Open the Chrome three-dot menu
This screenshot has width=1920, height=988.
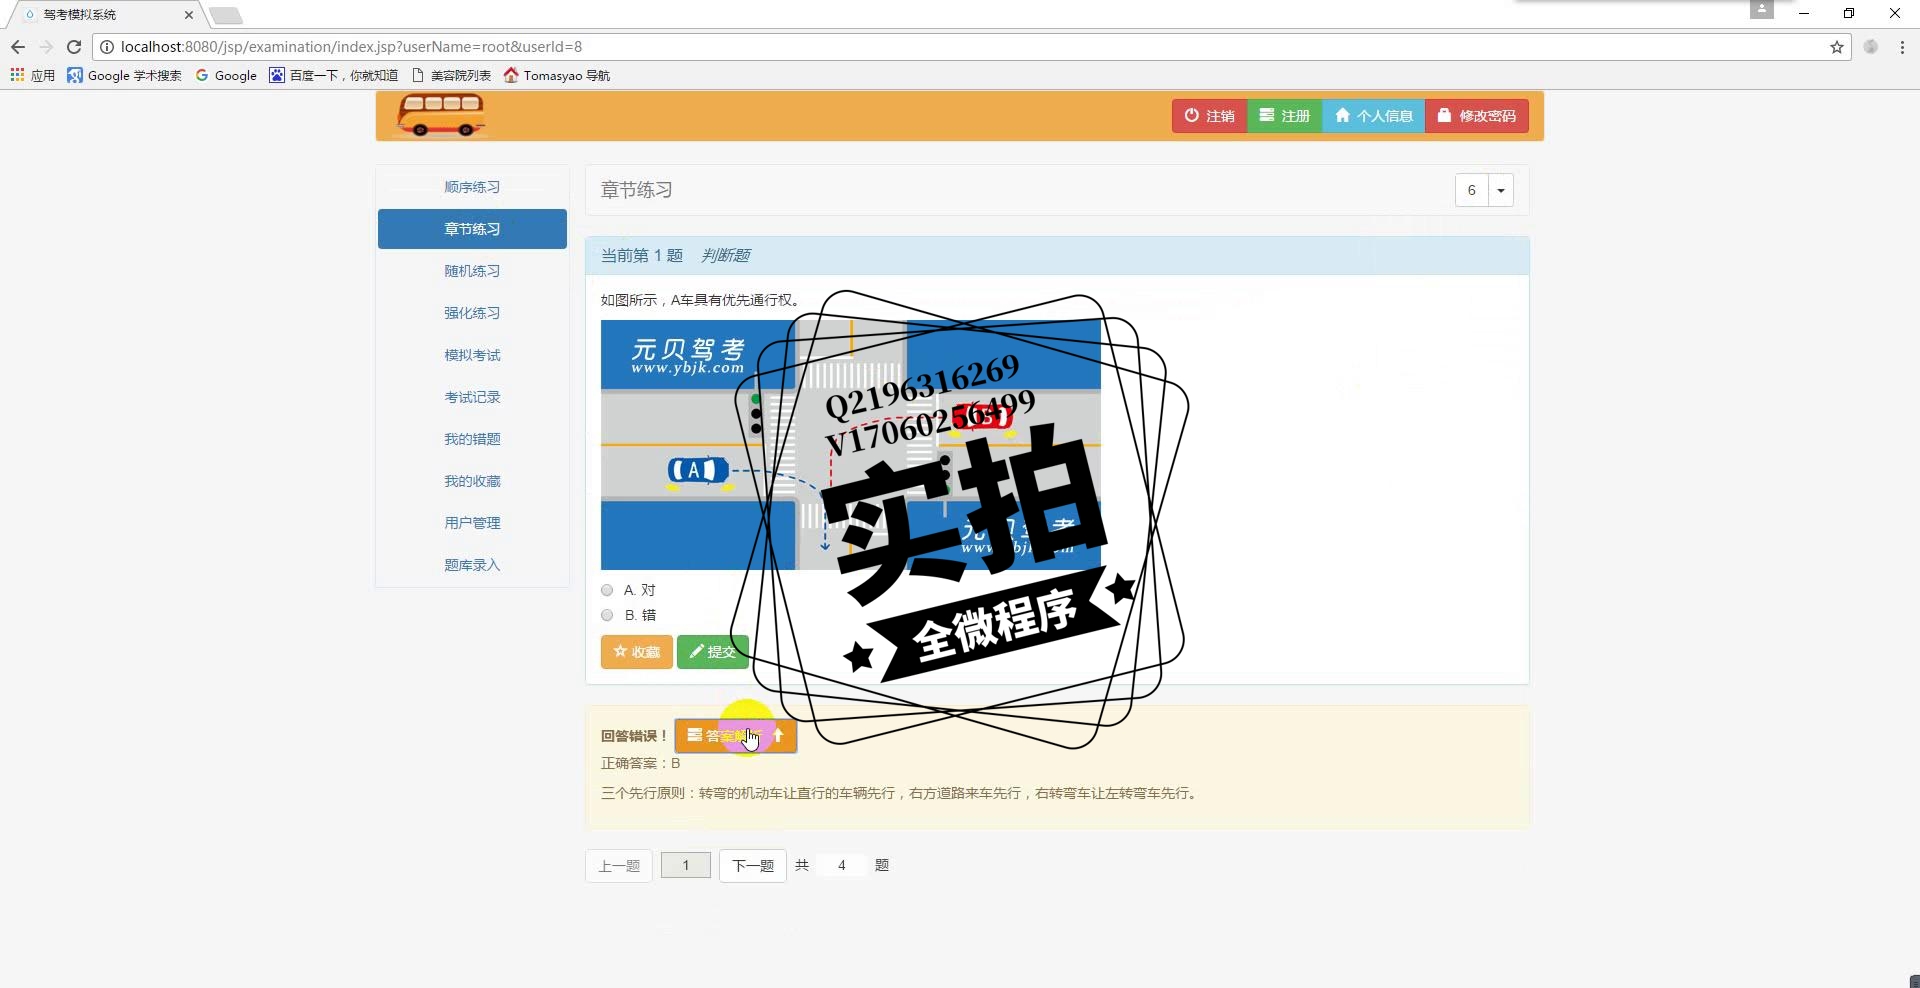click(1902, 47)
